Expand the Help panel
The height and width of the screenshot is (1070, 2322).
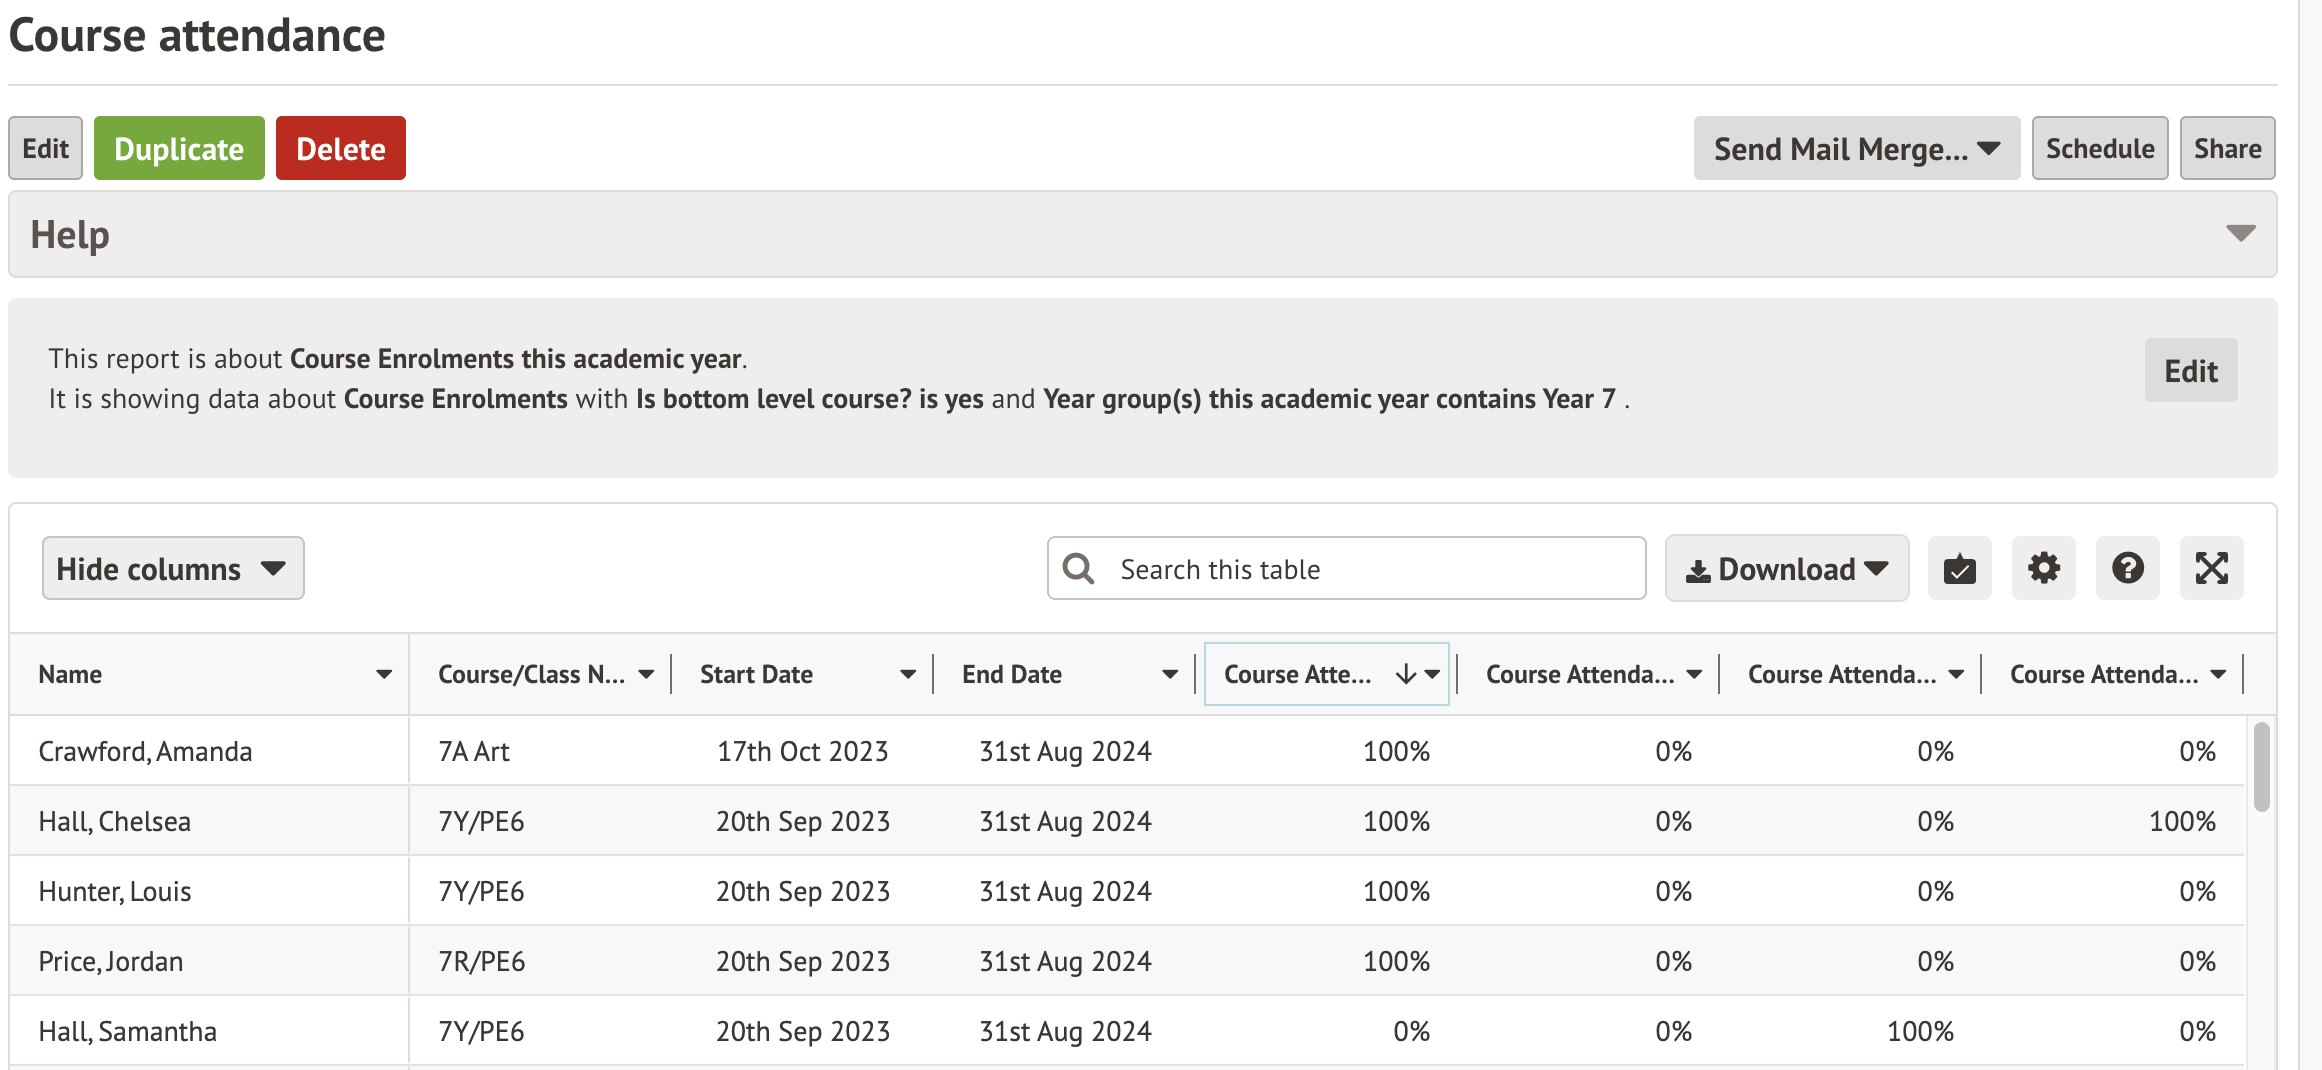click(2240, 234)
